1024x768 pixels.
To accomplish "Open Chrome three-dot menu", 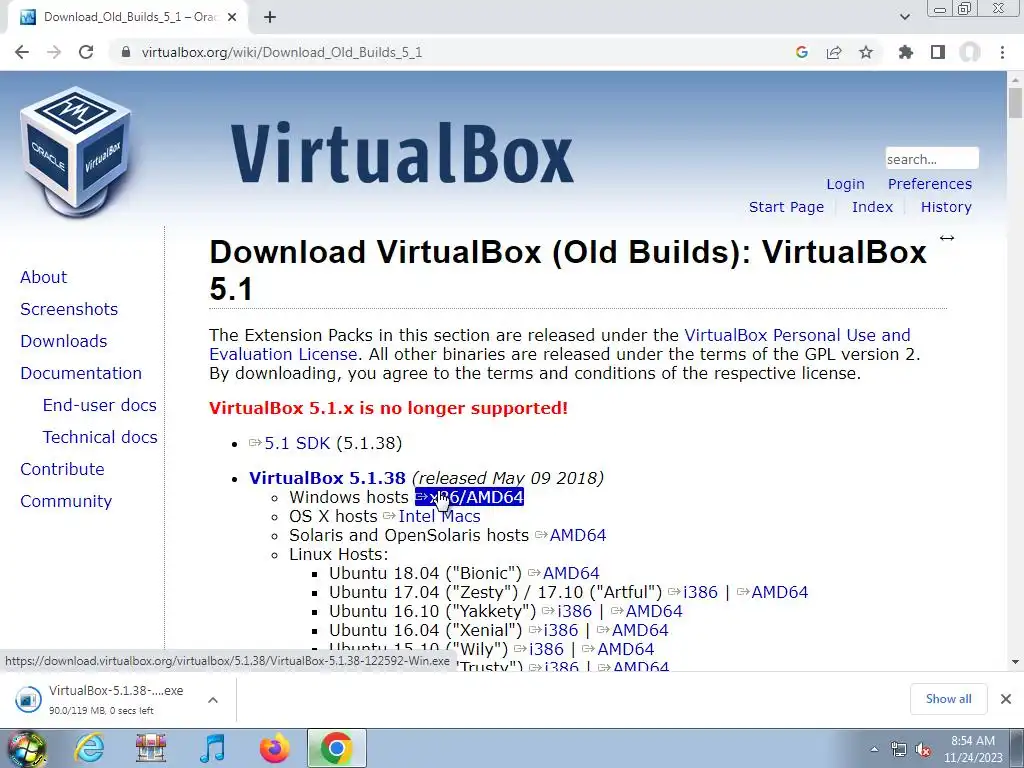I will [1002, 52].
